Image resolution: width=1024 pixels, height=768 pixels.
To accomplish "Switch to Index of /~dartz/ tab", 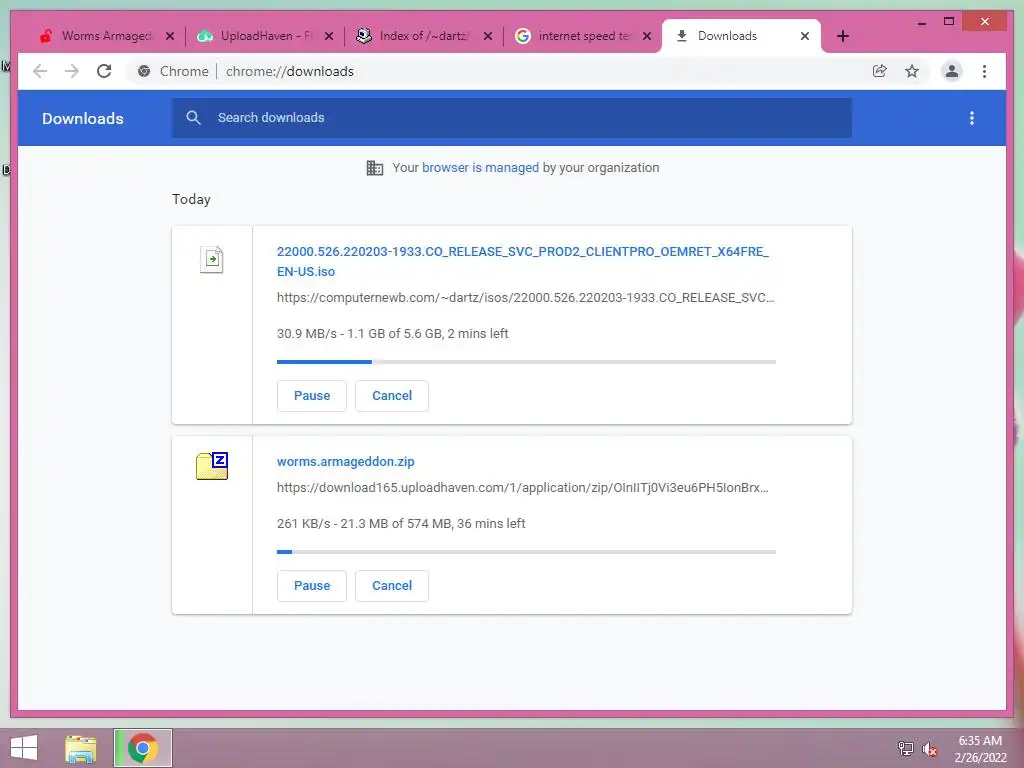I will [423, 36].
